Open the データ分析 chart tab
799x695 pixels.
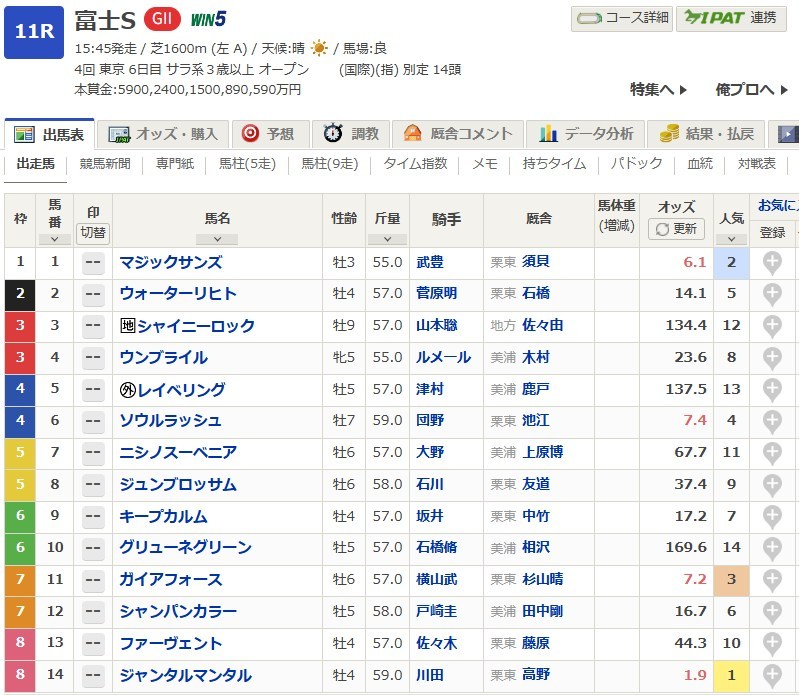[x=548, y=134]
